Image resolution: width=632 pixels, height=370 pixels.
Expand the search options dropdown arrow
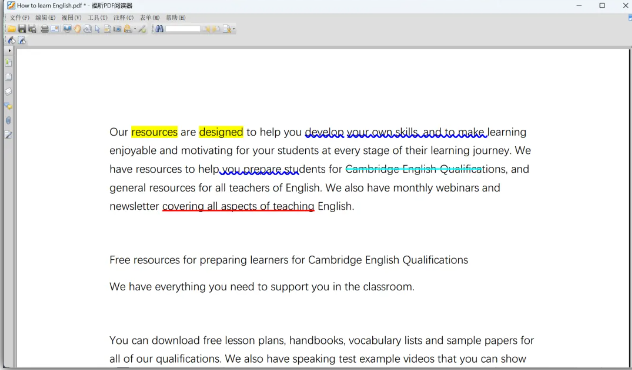point(234,29)
